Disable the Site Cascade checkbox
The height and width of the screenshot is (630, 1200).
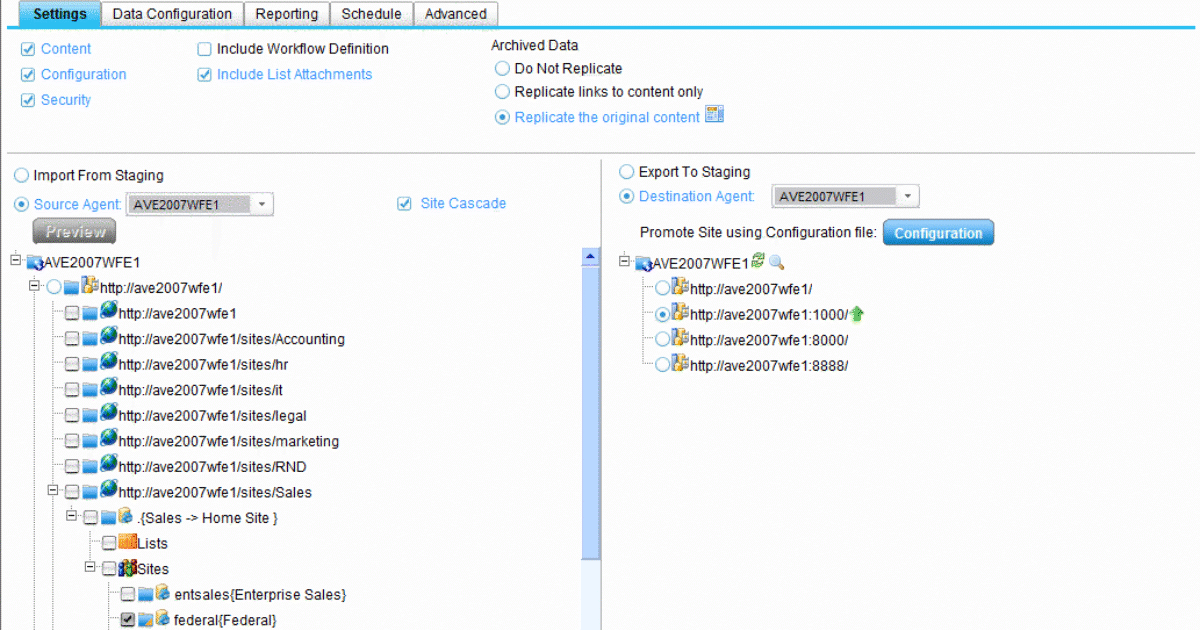tap(404, 203)
